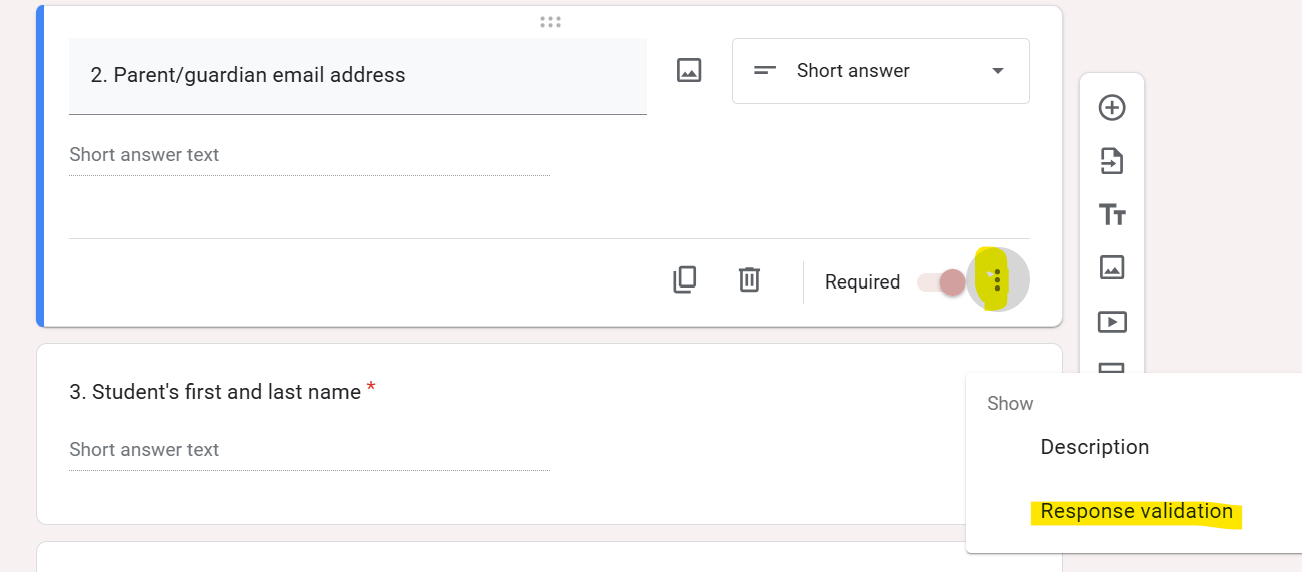
Task: Add image to question 2 title
Action: [689, 70]
